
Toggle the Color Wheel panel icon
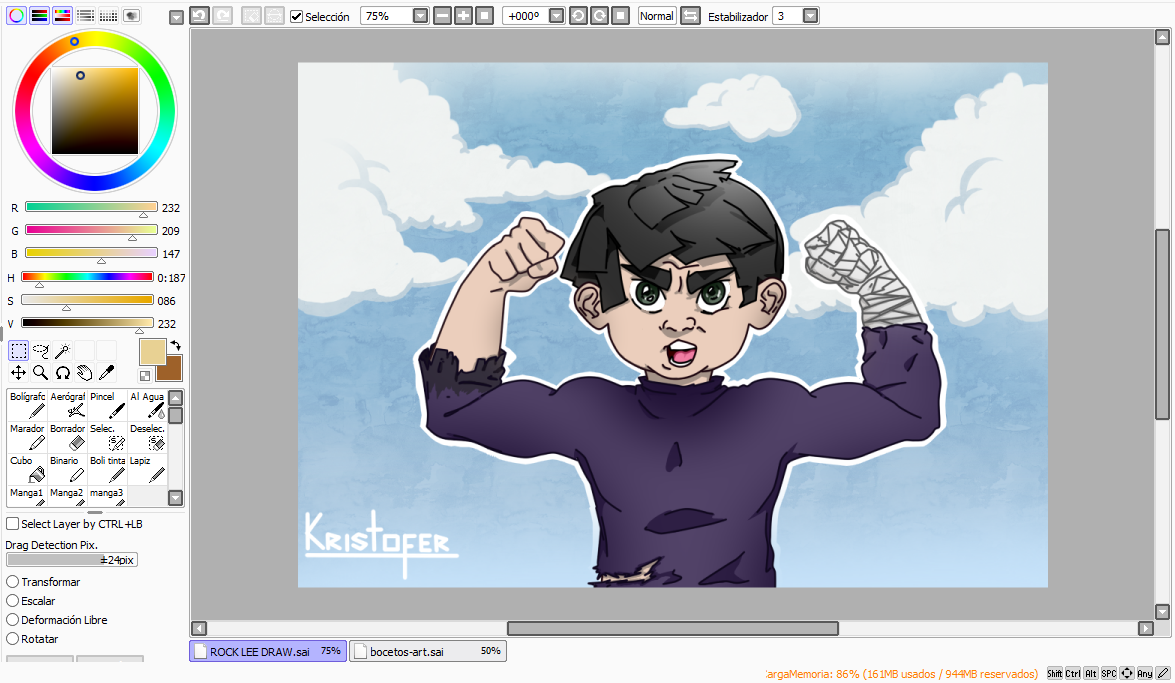16,15
